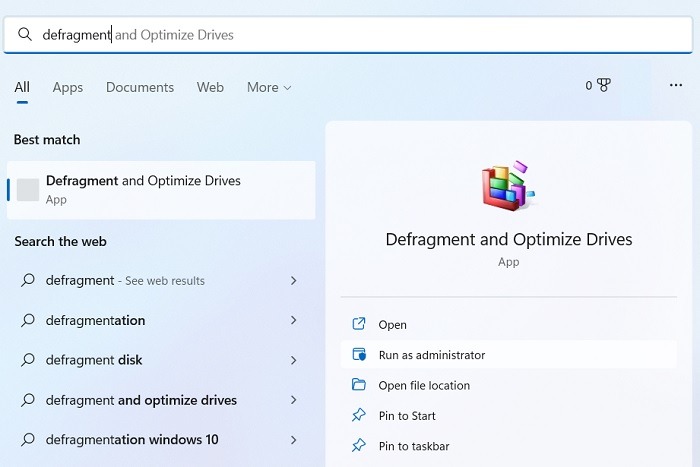The image size is (700, 467).
Task: Select Defragment and Optimize Drives best match
Action: (x=161, y=190)
